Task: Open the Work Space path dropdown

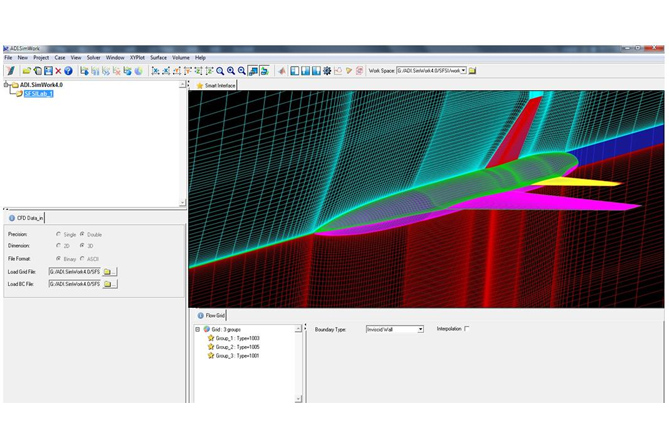Action: 463,71
